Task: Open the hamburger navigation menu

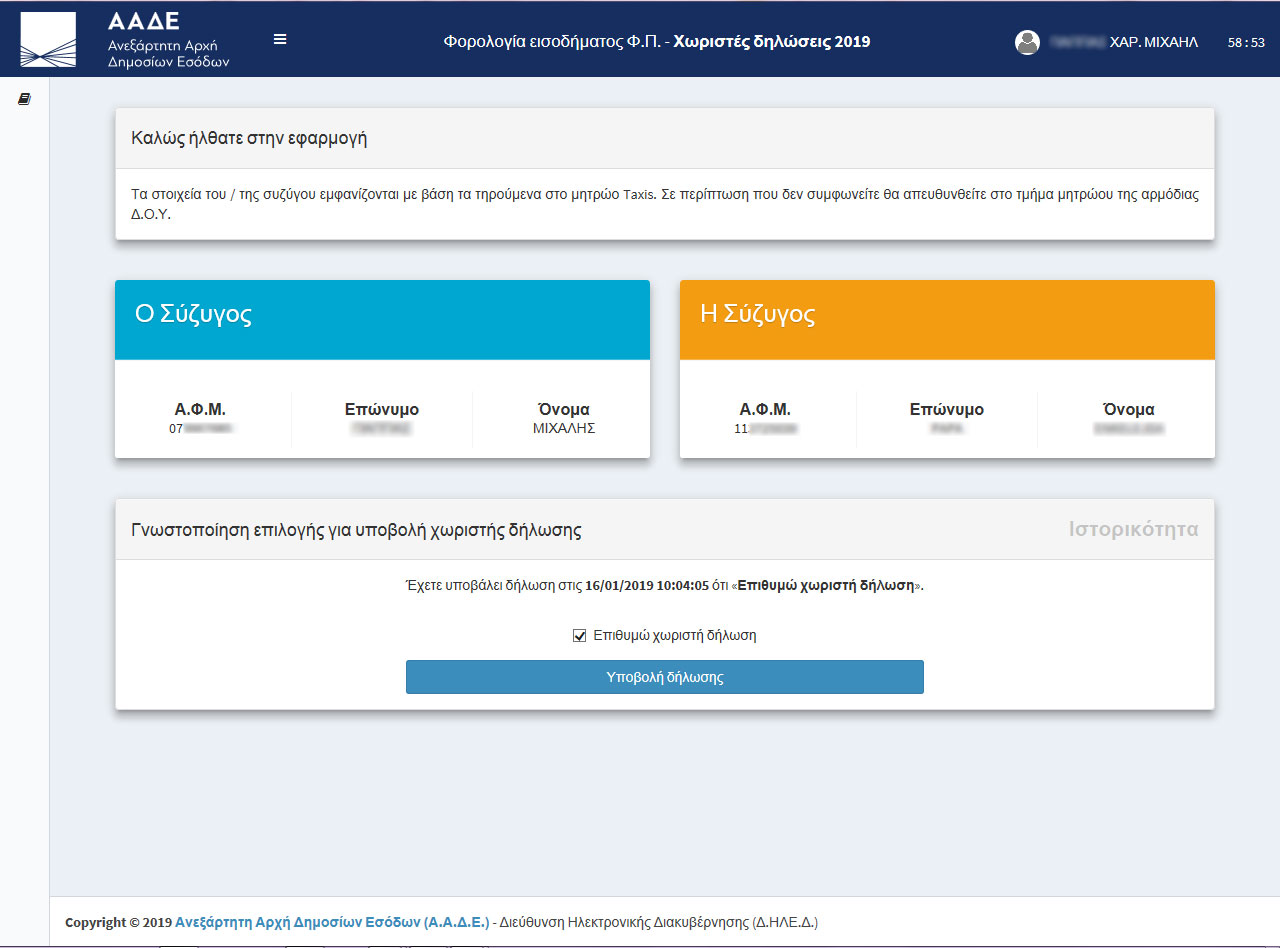Action: pyautogui.click(x=280, y=40)
